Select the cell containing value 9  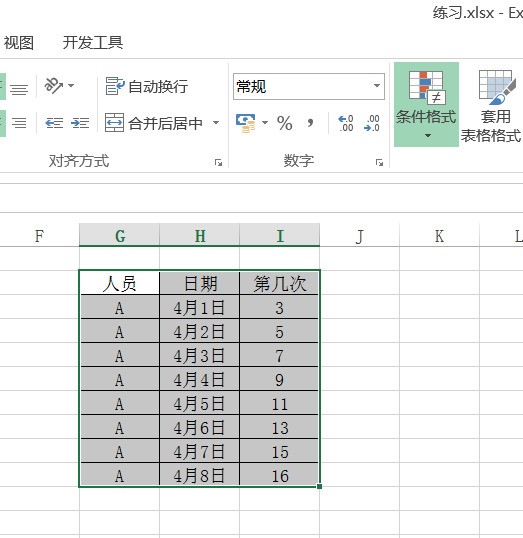[280, 379]
